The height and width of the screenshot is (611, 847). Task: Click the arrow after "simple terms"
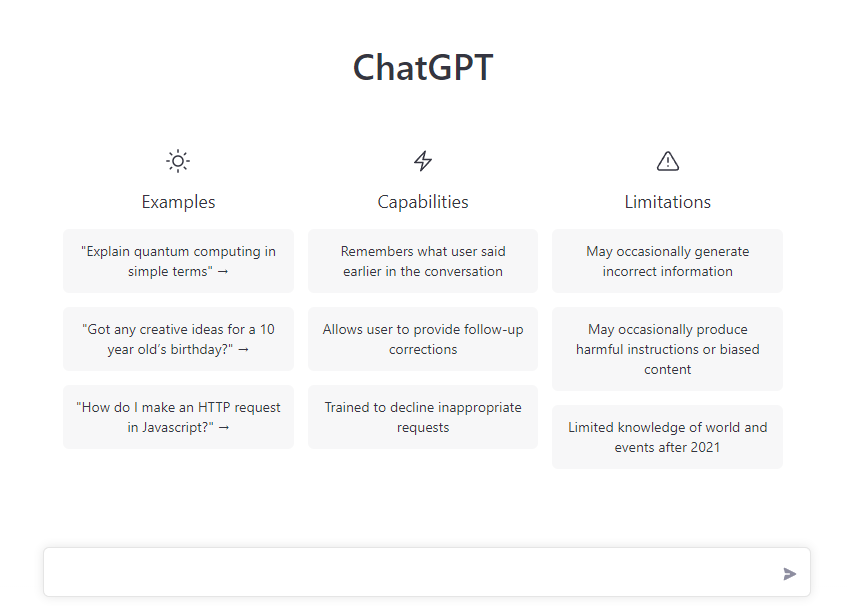click(223, 272)
